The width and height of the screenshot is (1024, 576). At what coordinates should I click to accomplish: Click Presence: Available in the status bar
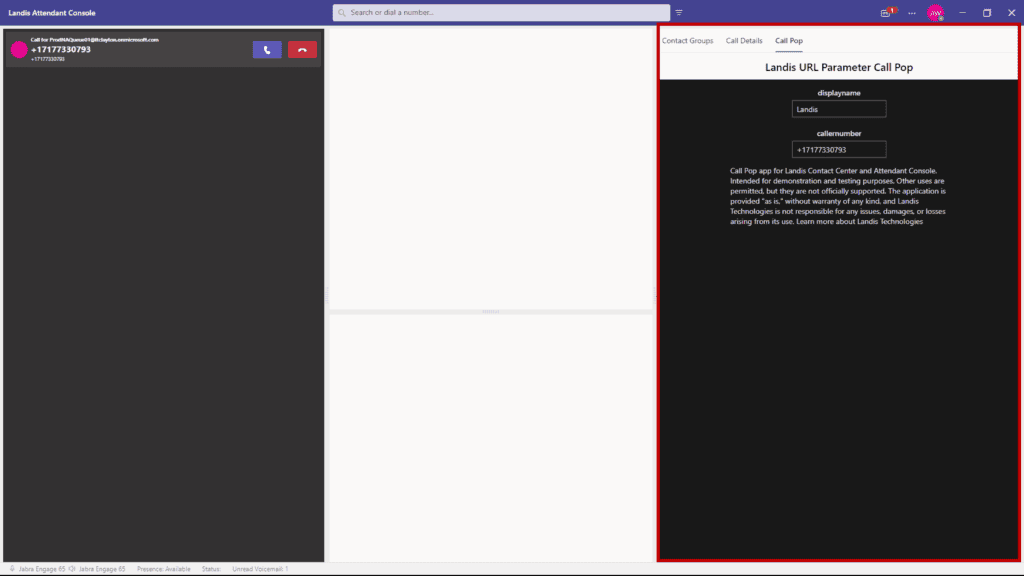tap(164, 568)
